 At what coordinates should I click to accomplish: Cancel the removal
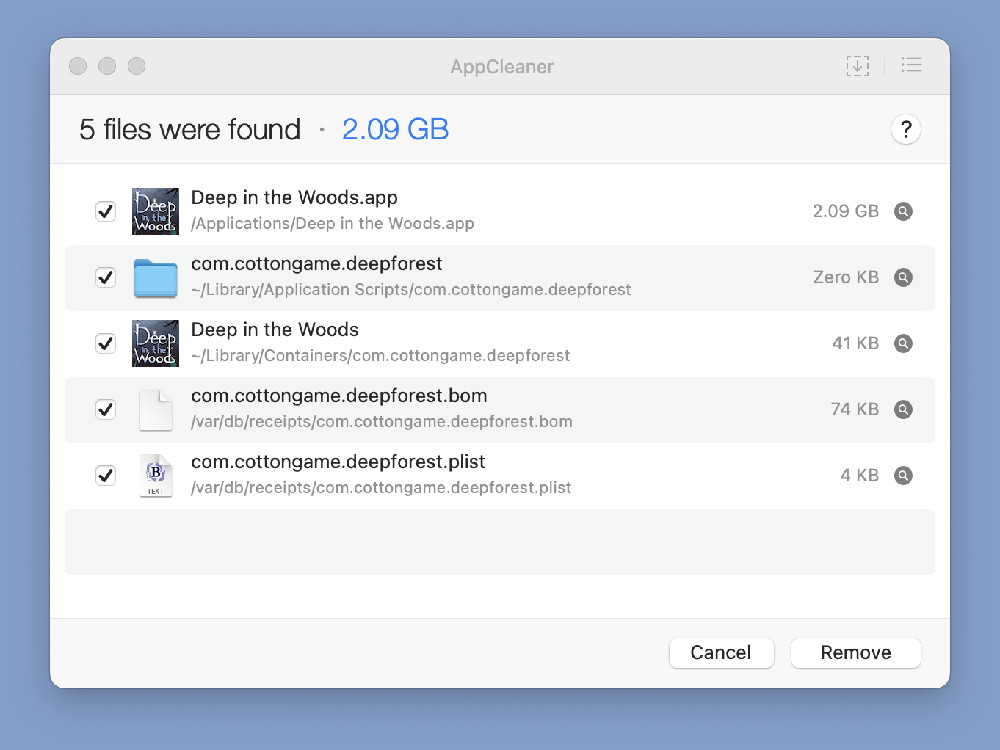(721, 652)
